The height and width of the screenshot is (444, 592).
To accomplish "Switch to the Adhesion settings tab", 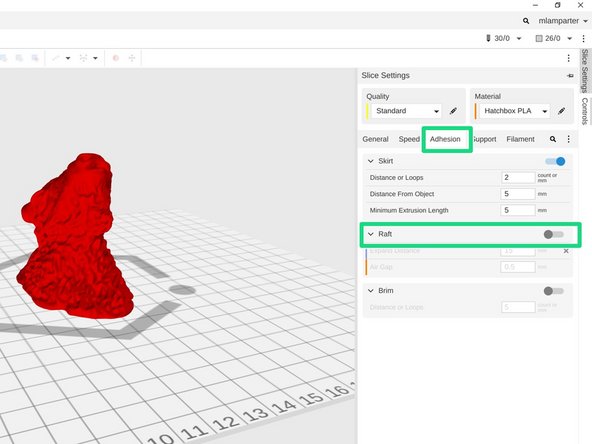I will click(x=445, y=139).
